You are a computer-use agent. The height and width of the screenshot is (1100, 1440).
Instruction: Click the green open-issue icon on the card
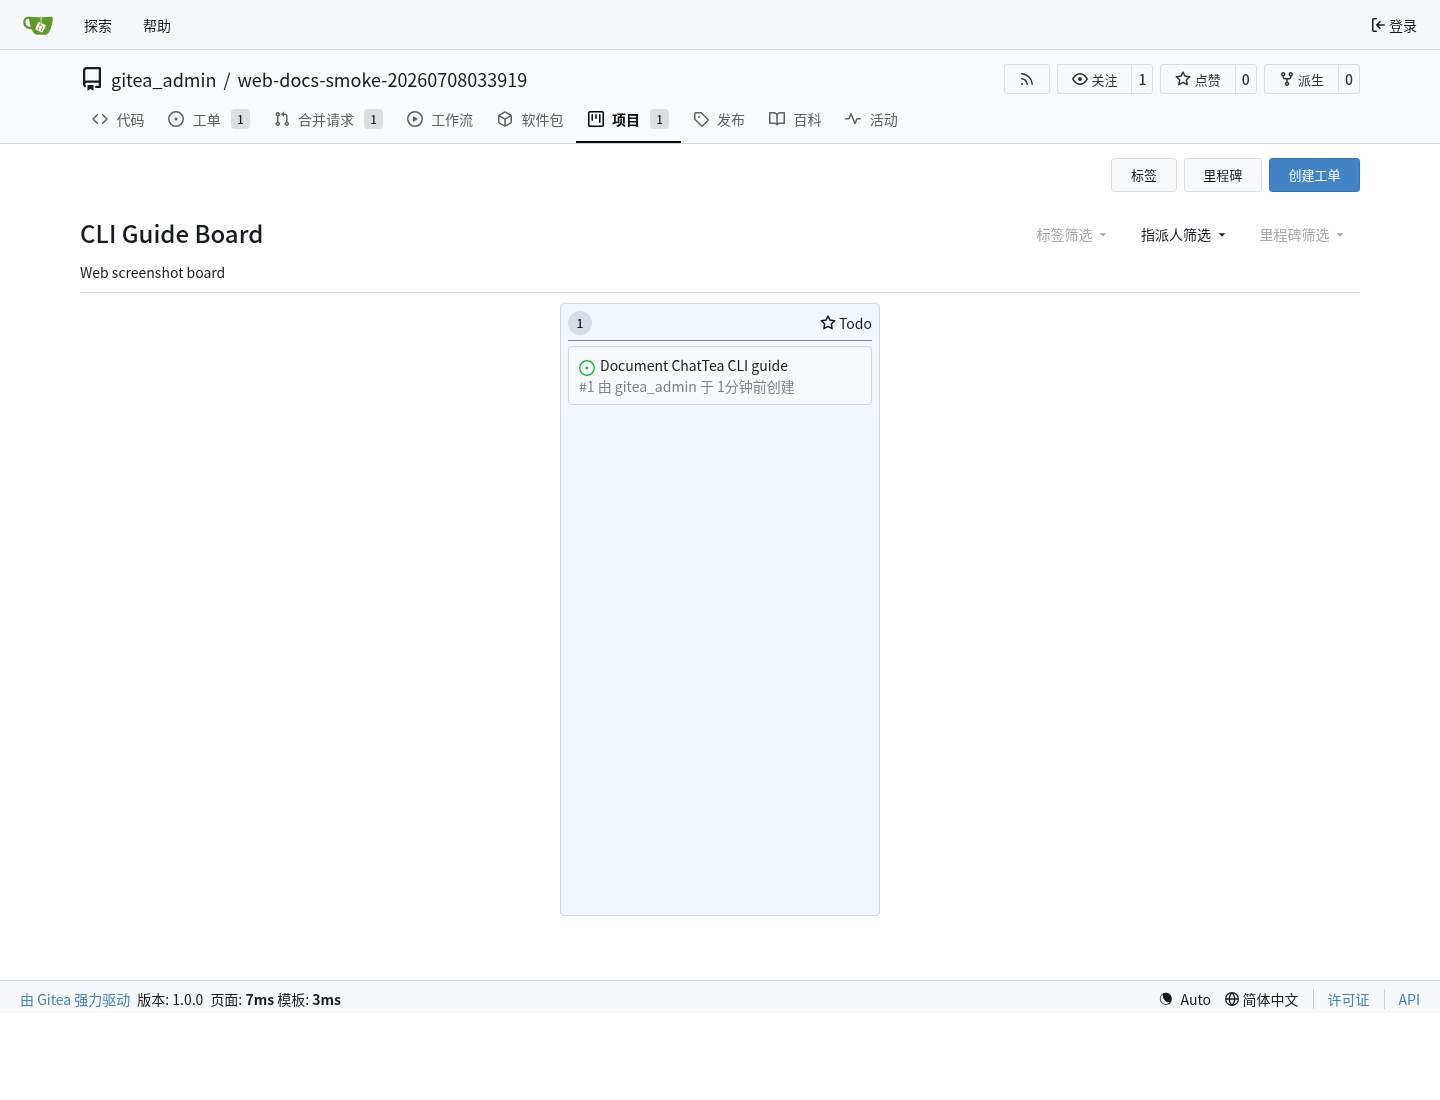coord(587,368)
